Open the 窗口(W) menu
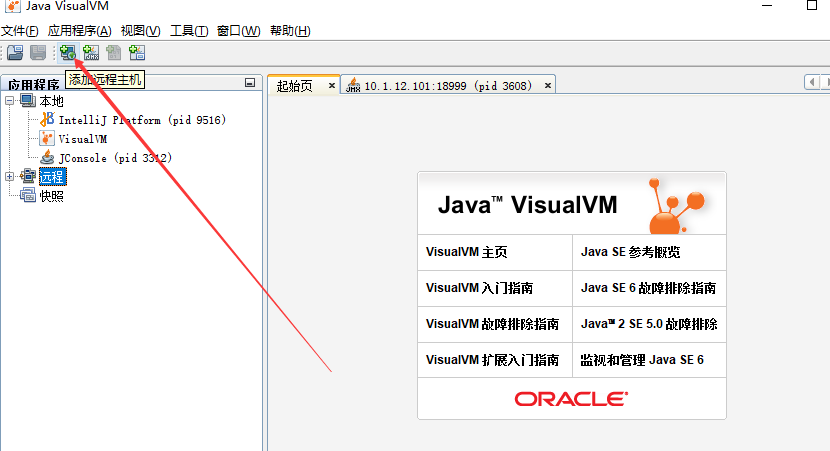Image resolution: width=830 pixels, height=451 pixels. pyautogui.click(x=239, y=31)
